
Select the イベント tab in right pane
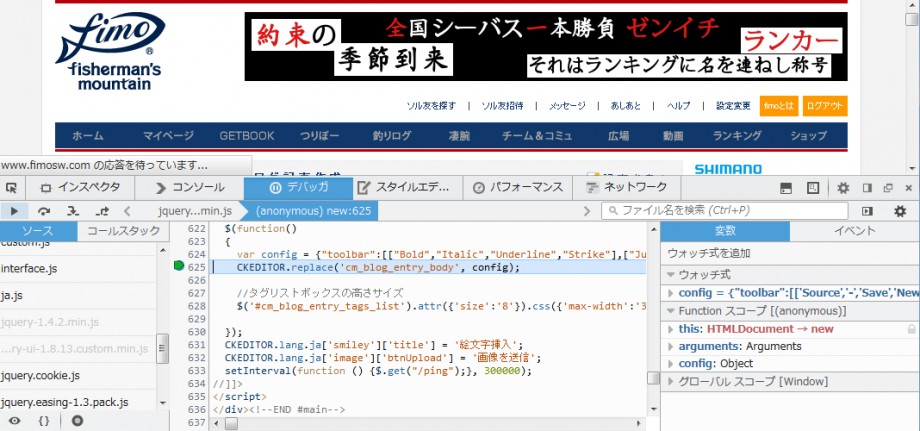tap(855, 231)
